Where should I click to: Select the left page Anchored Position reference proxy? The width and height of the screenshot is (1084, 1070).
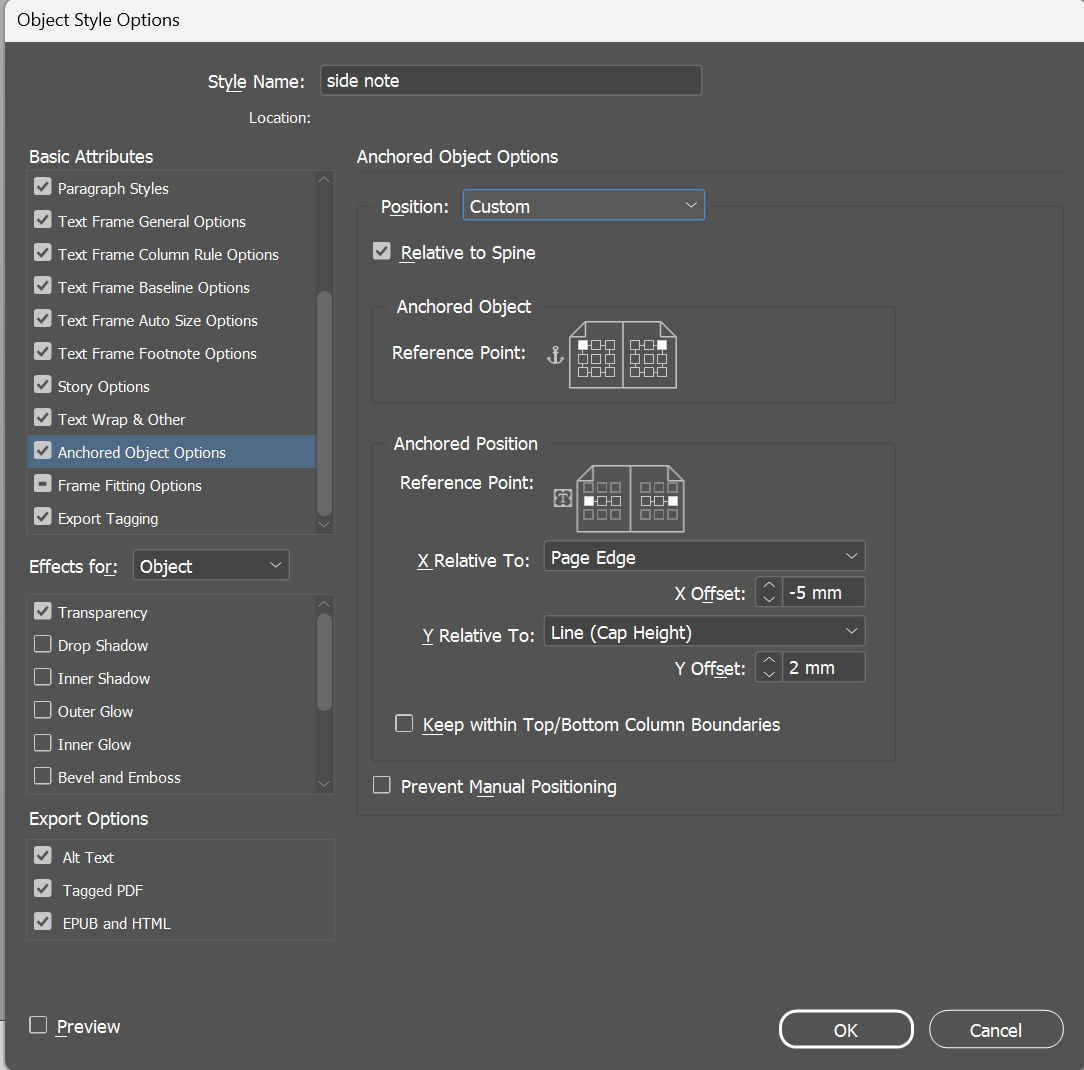[x=603, y=500]
